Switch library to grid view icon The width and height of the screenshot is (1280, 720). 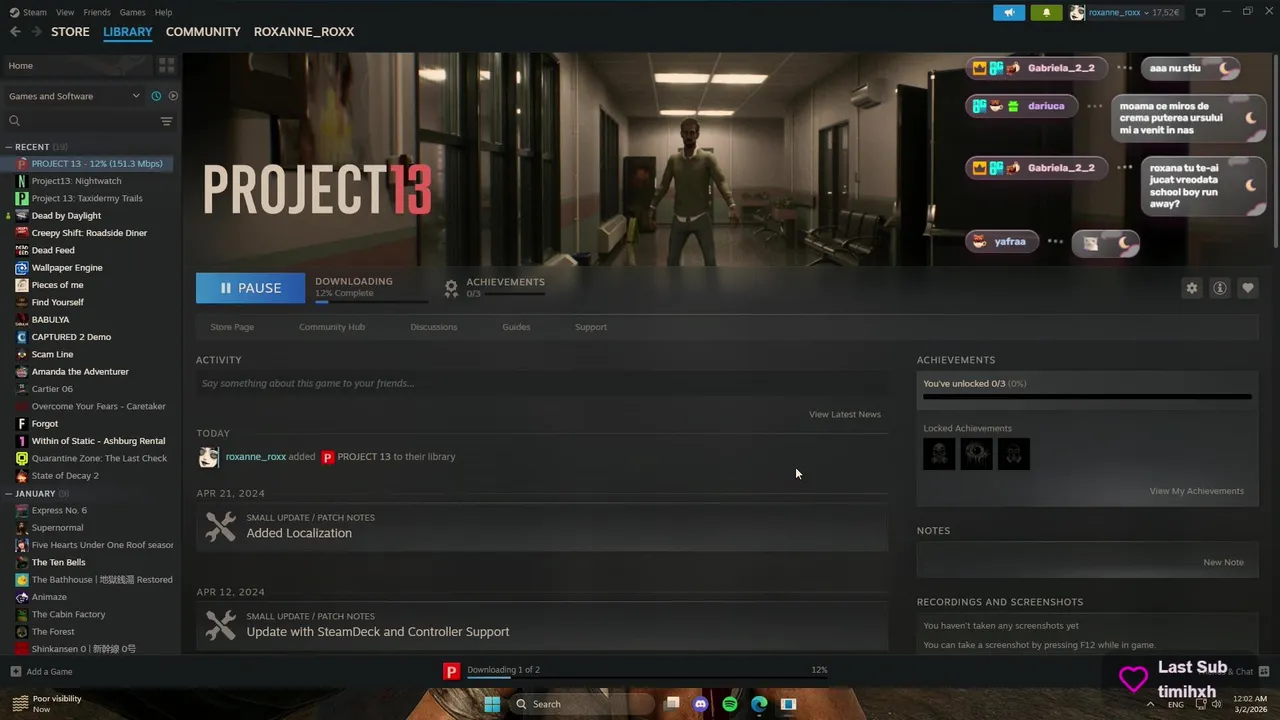click(x=166, y=65)
